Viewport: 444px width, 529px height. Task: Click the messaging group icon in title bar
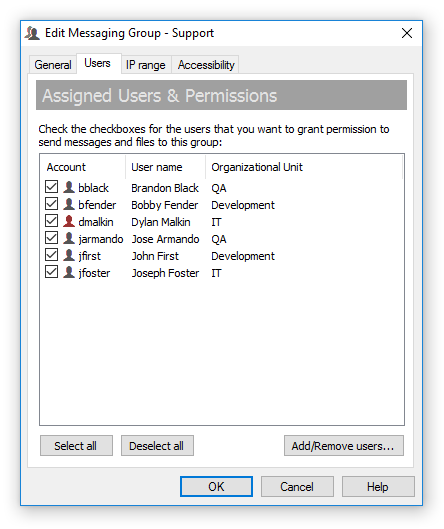click(x=32, y=33)
